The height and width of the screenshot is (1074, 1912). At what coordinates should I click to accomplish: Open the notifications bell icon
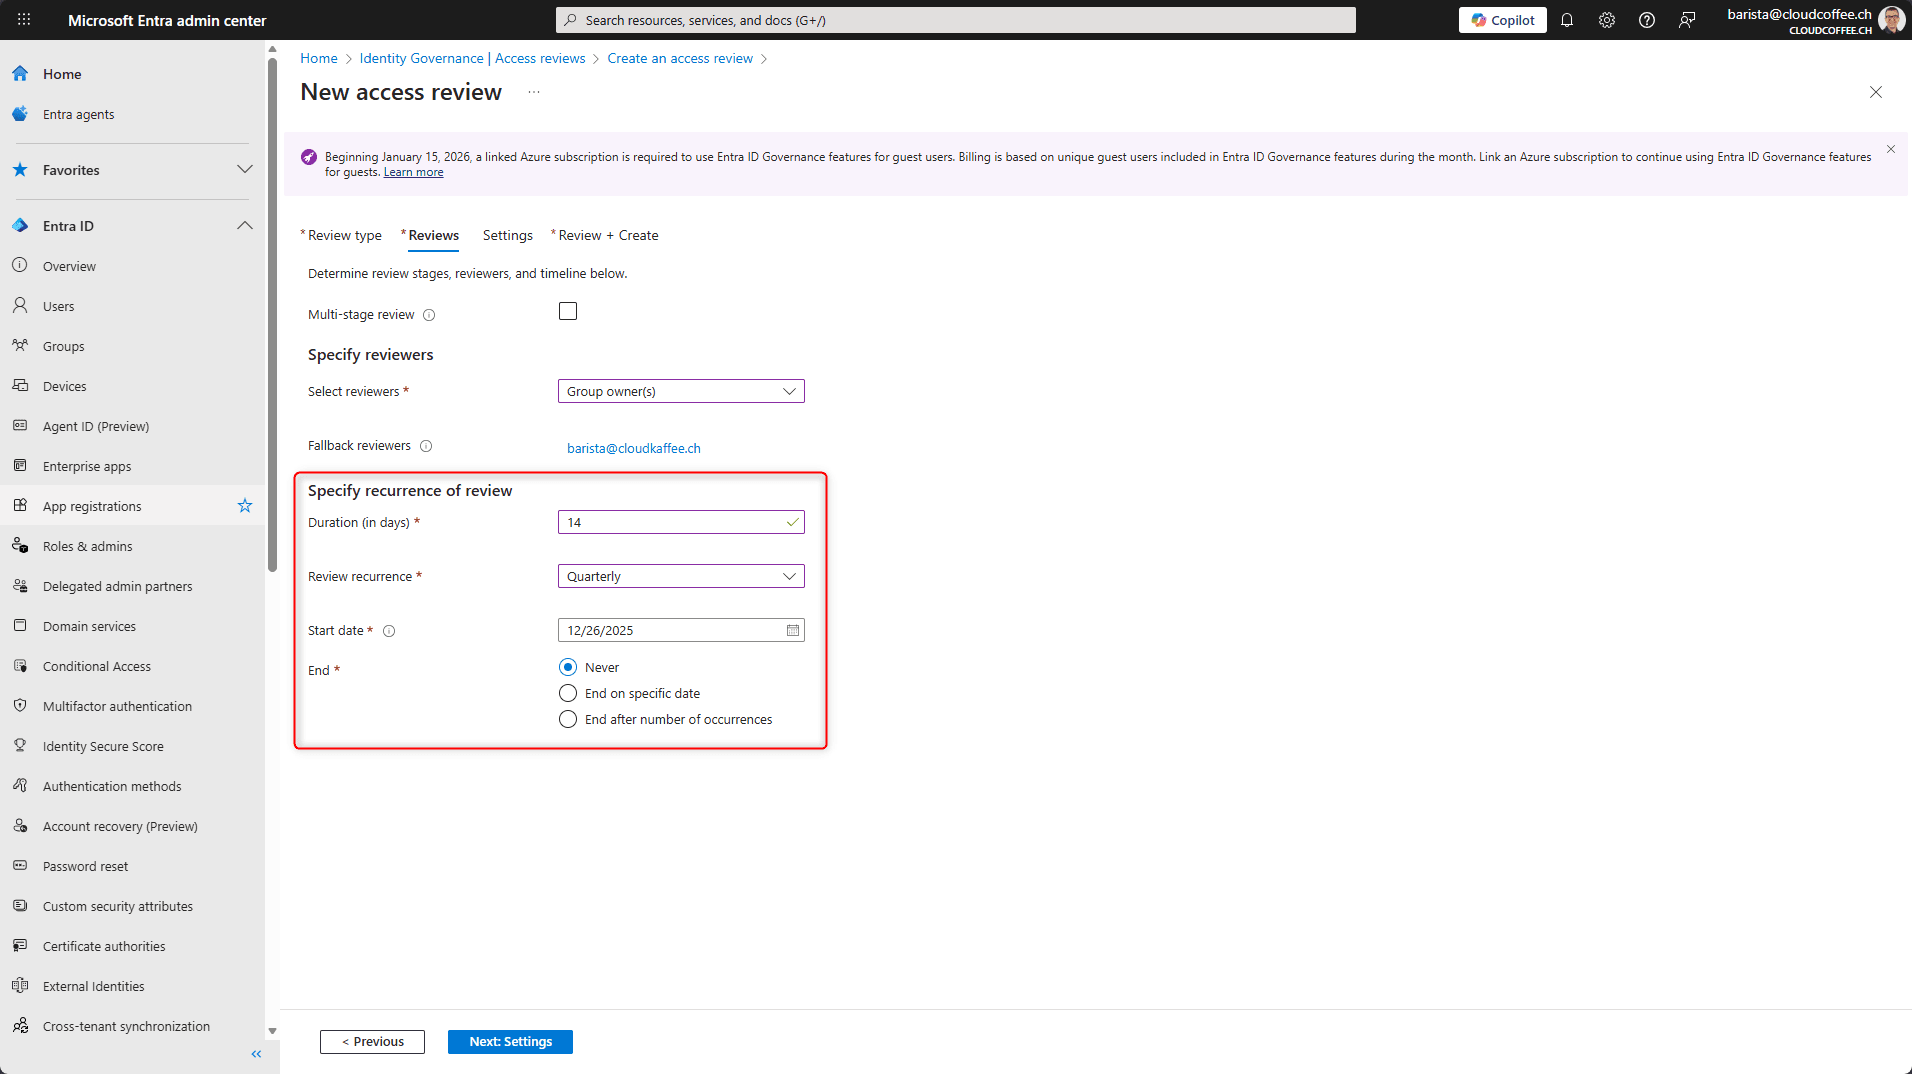1567,20
